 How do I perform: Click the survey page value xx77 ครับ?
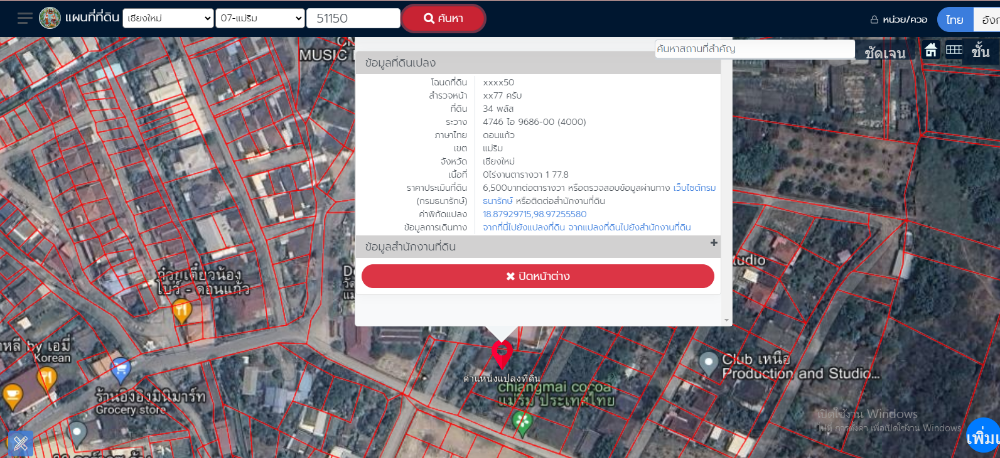click(x=503, y=96)
